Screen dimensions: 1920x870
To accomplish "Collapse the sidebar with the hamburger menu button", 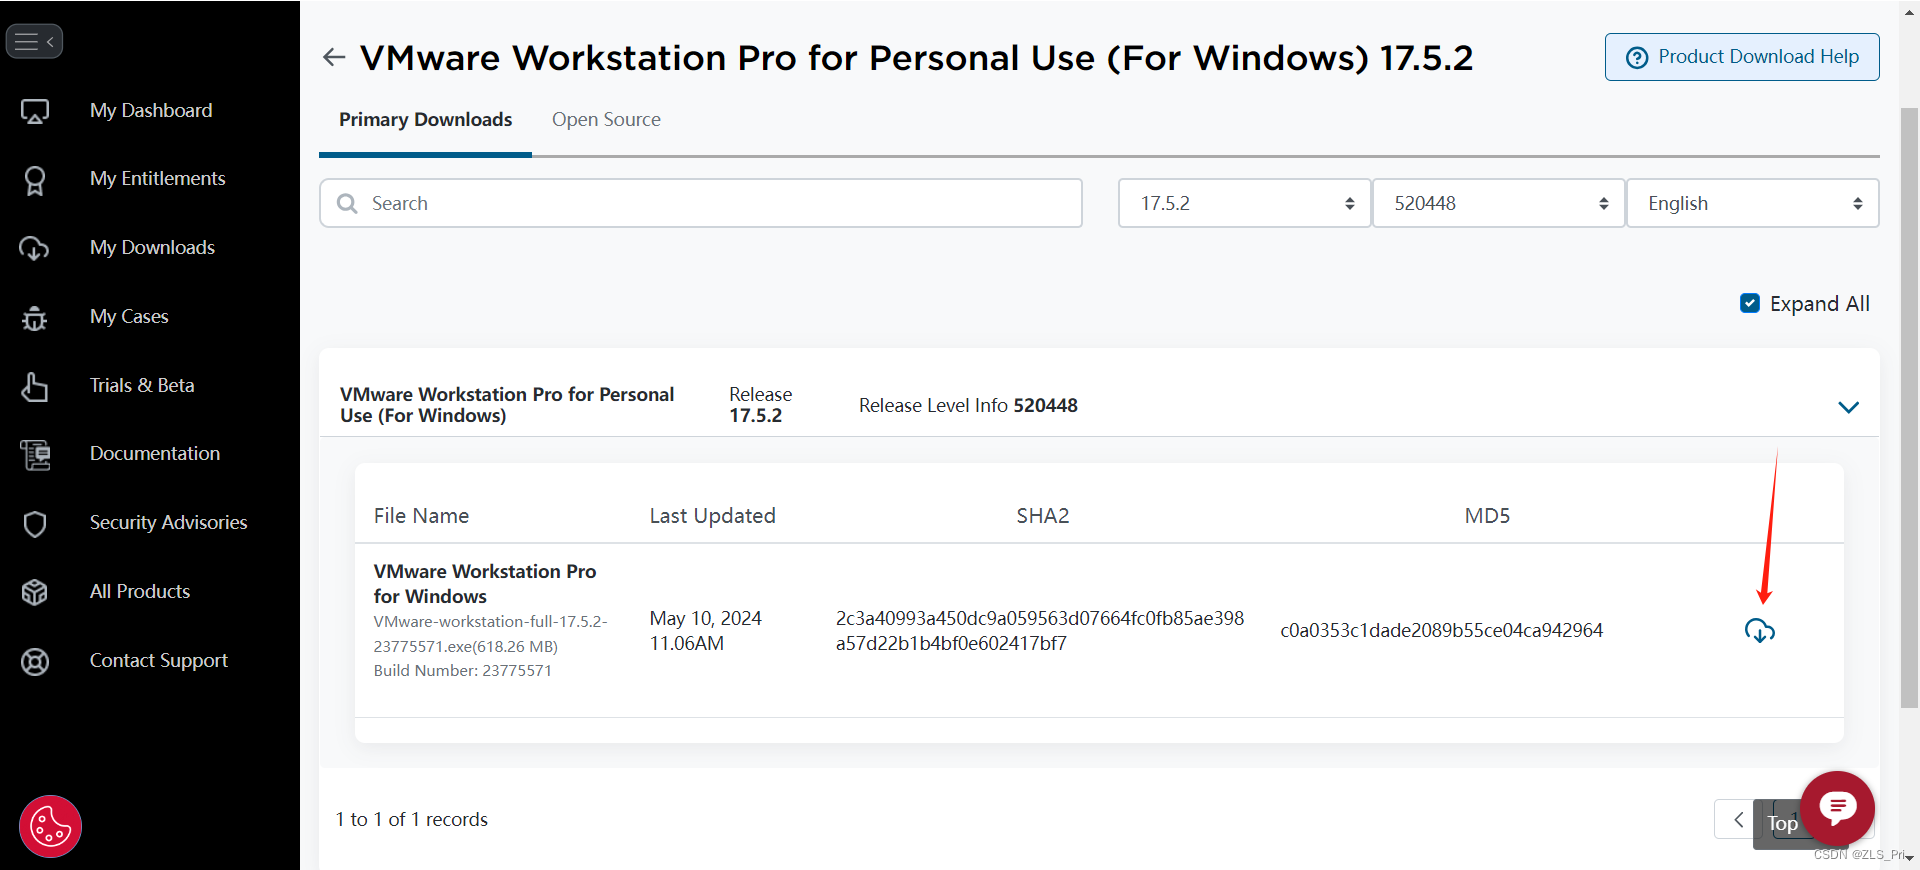I will pyautogui.click(x=34, y=41).
